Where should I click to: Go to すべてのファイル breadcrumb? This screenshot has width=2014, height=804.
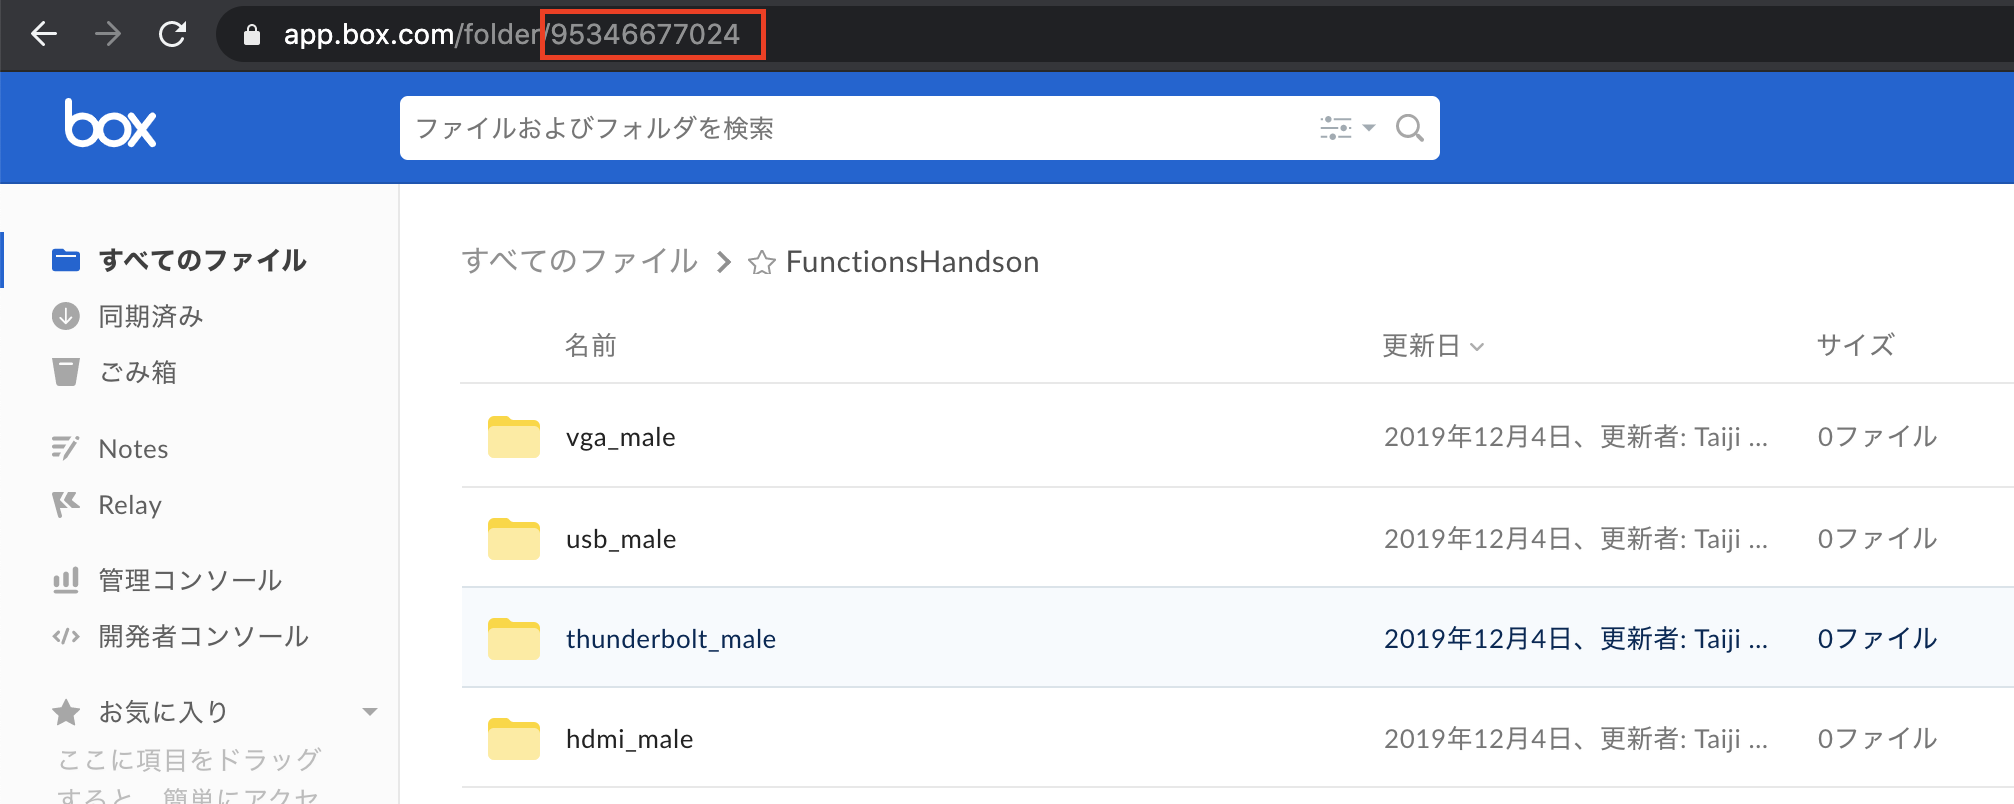[x=580, y=261]
